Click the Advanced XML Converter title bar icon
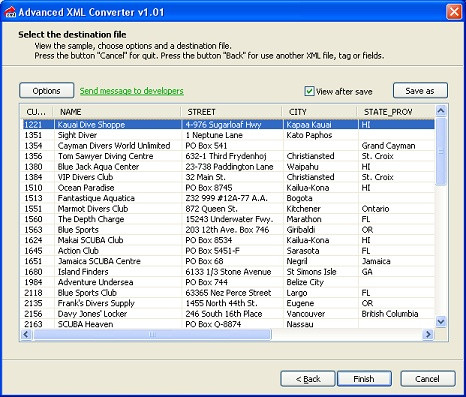Screen dimensions: 466x397 pyautogui.click(x=10, y=12)
